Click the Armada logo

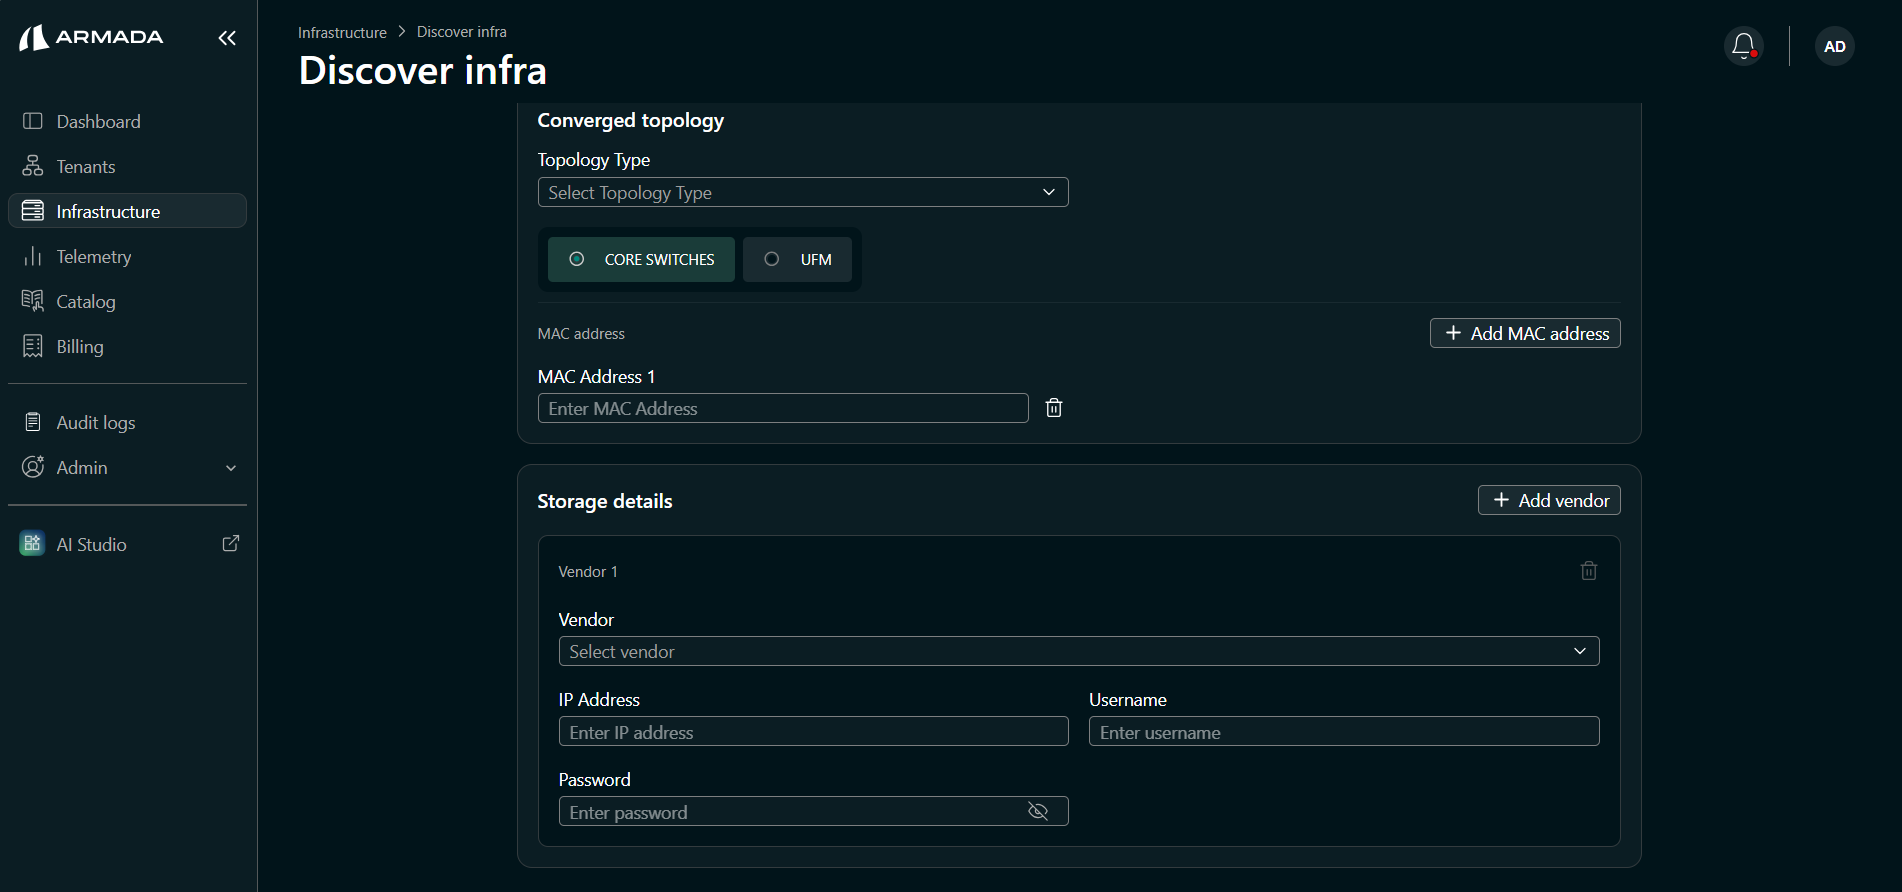[91, 38]
